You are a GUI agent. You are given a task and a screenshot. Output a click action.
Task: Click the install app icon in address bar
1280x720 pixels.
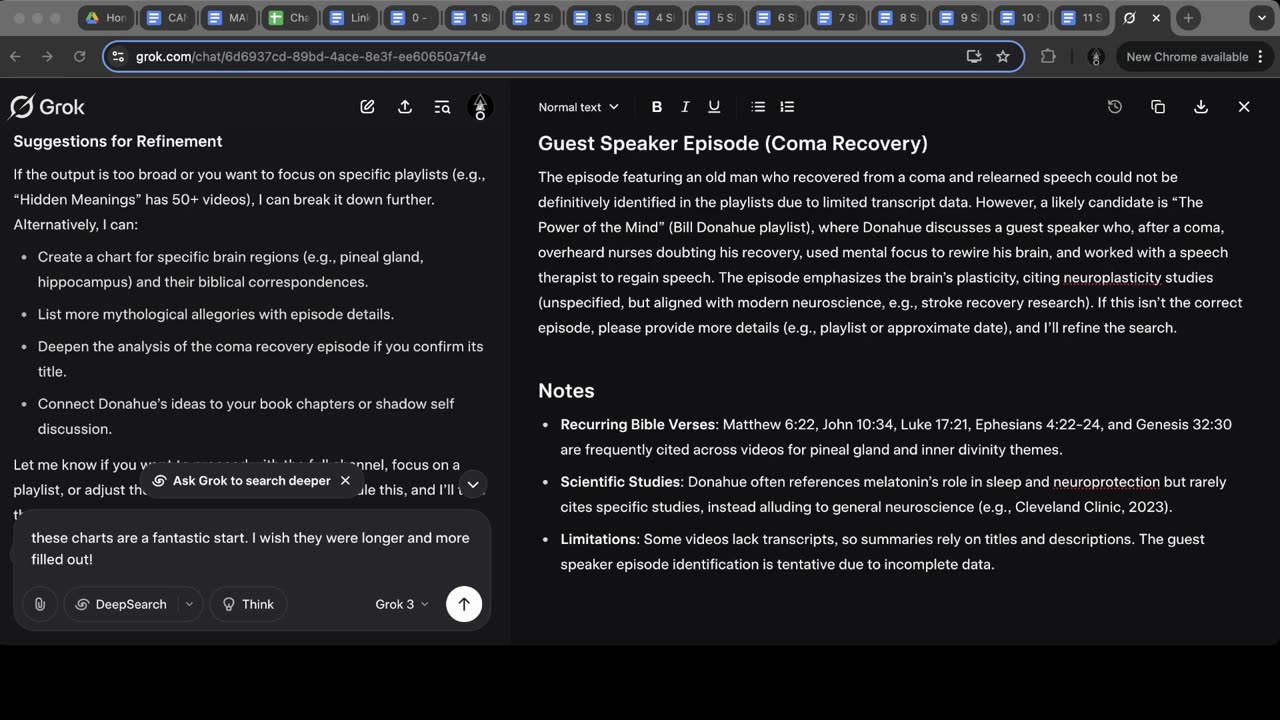pos(974,57)
